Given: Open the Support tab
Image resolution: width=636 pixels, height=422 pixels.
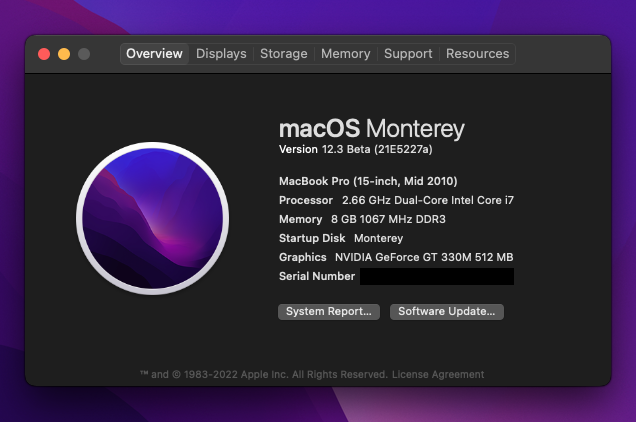Looking at the screenshot, I should [x=408, y=54].
